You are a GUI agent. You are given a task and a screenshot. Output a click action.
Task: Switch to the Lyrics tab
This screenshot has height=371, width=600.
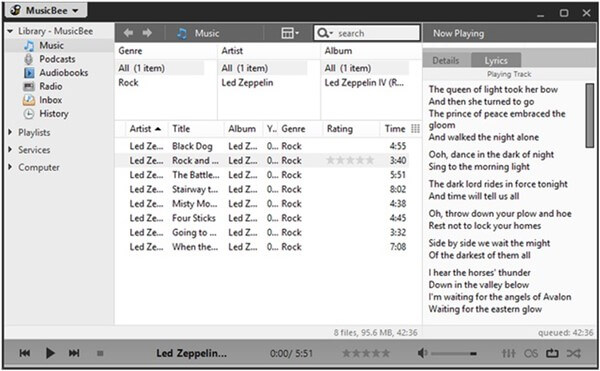496,60
